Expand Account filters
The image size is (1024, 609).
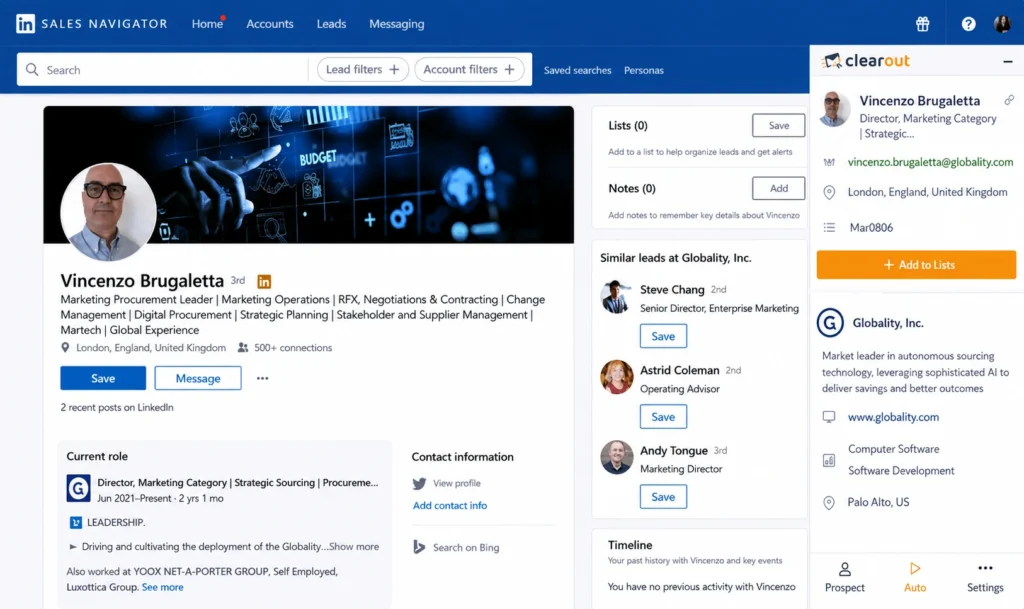[469, 69]
